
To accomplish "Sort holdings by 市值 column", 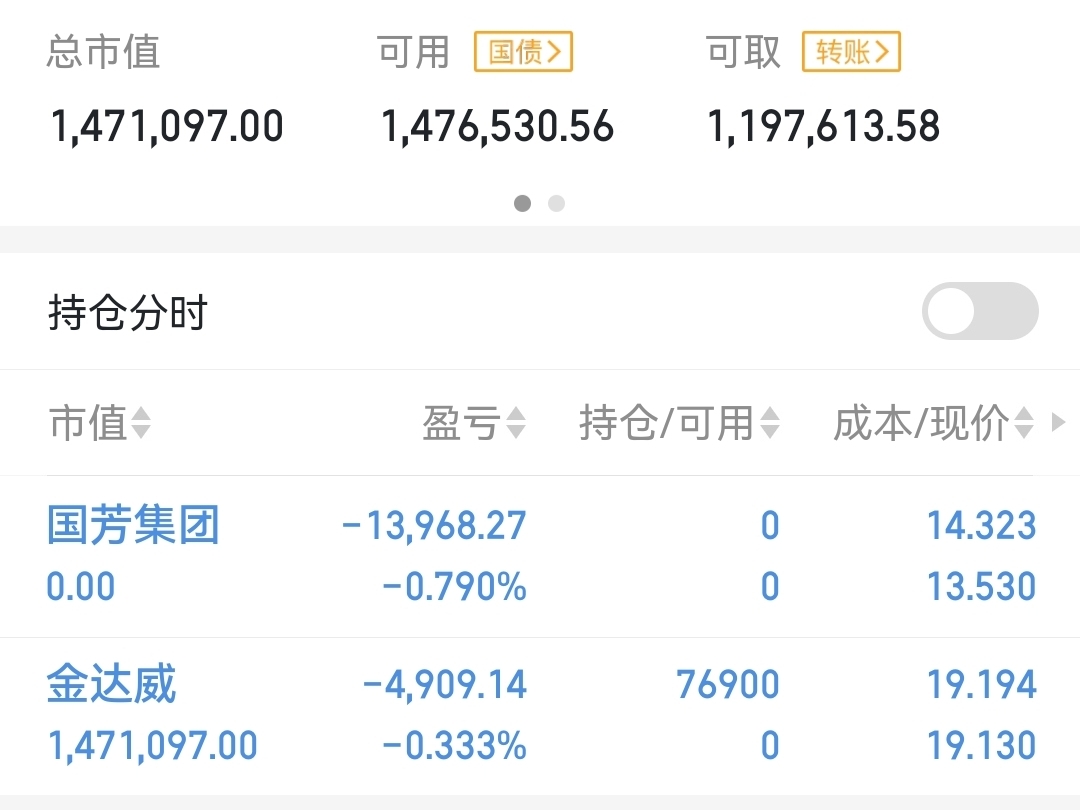I will pyautogui.click(x=99, y=422).
